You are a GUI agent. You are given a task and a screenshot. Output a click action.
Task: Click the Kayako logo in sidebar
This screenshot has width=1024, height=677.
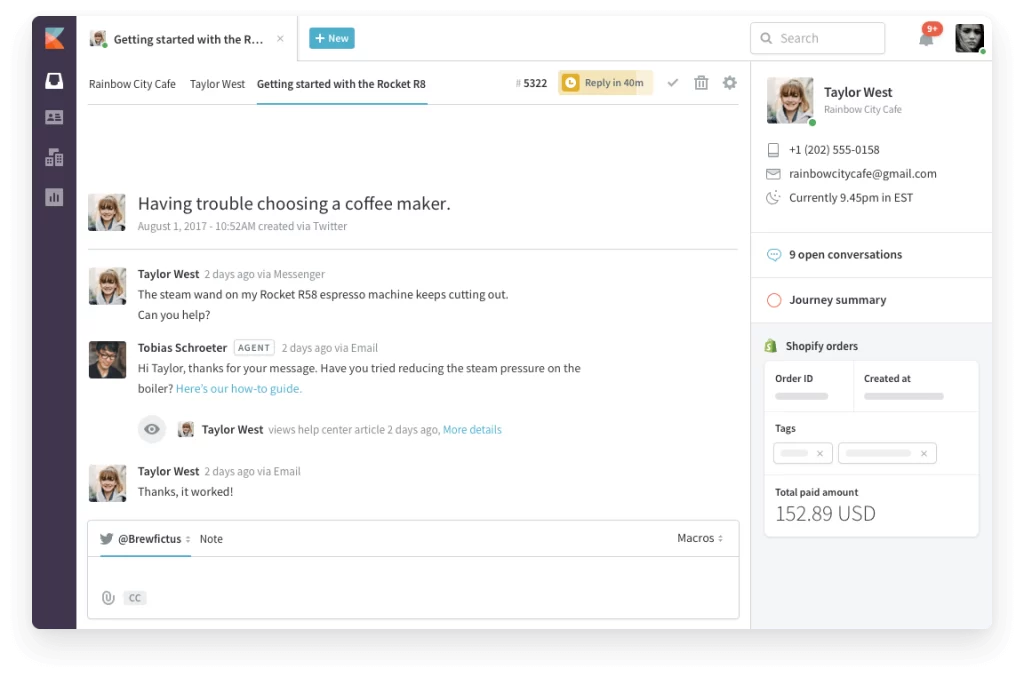pos(54,39)
